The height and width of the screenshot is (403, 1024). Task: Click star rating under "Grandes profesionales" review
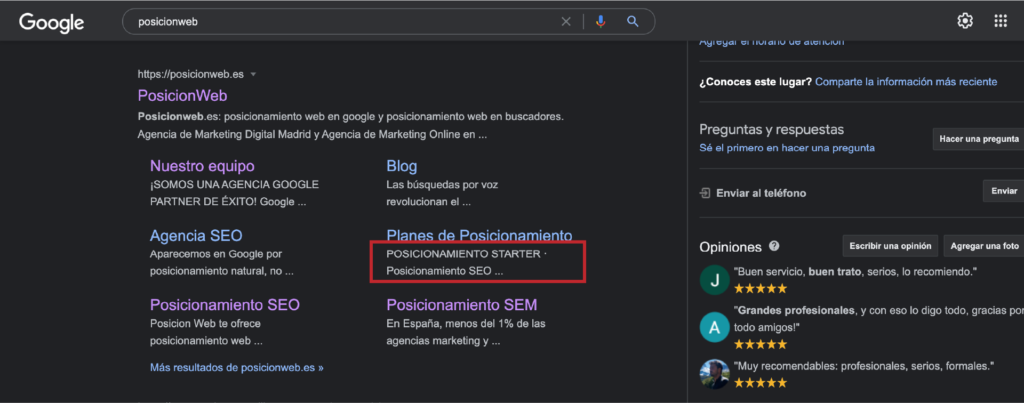point(760,344)
